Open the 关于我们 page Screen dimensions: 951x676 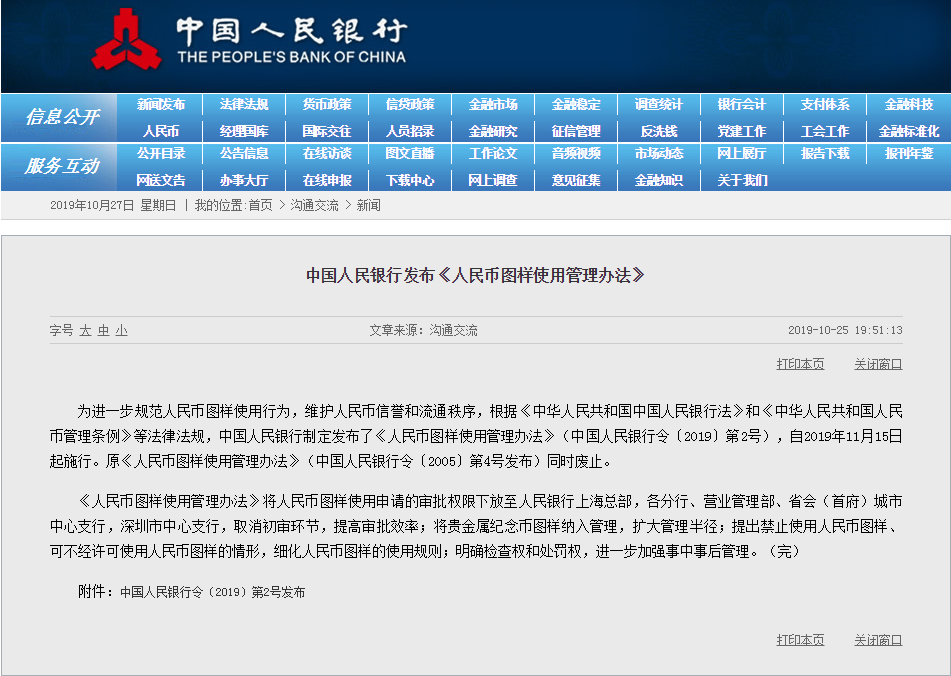pyautogui.click(x=742, y=180)
